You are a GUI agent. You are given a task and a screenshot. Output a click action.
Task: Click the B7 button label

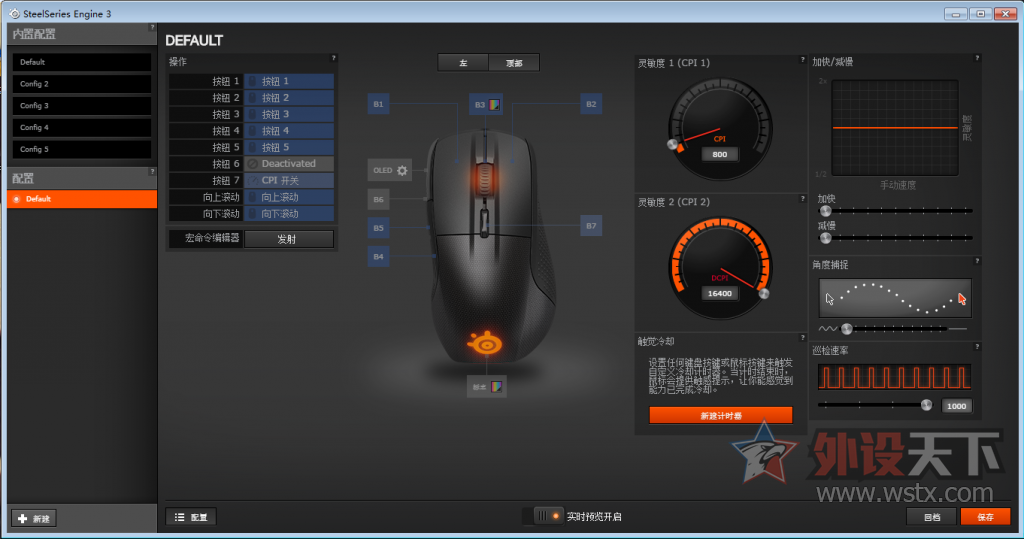coord(591,226)
